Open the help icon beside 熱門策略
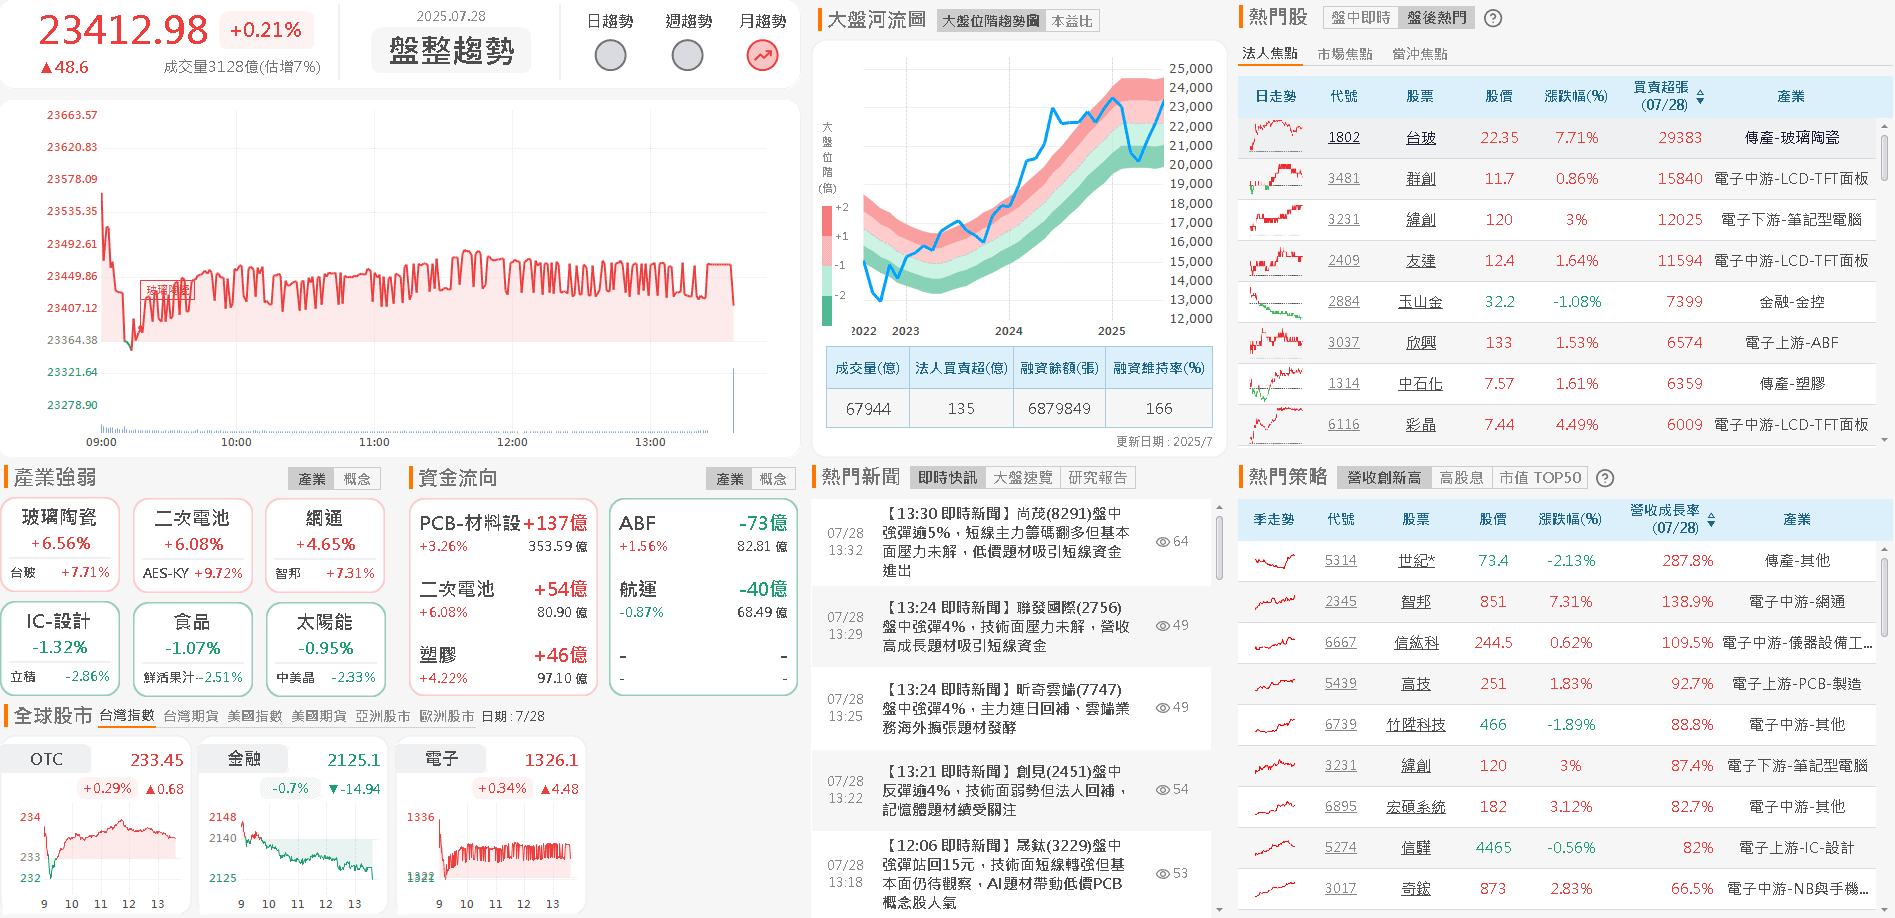The width and height of the screenshot is (1895, 918). point(1605,478)
